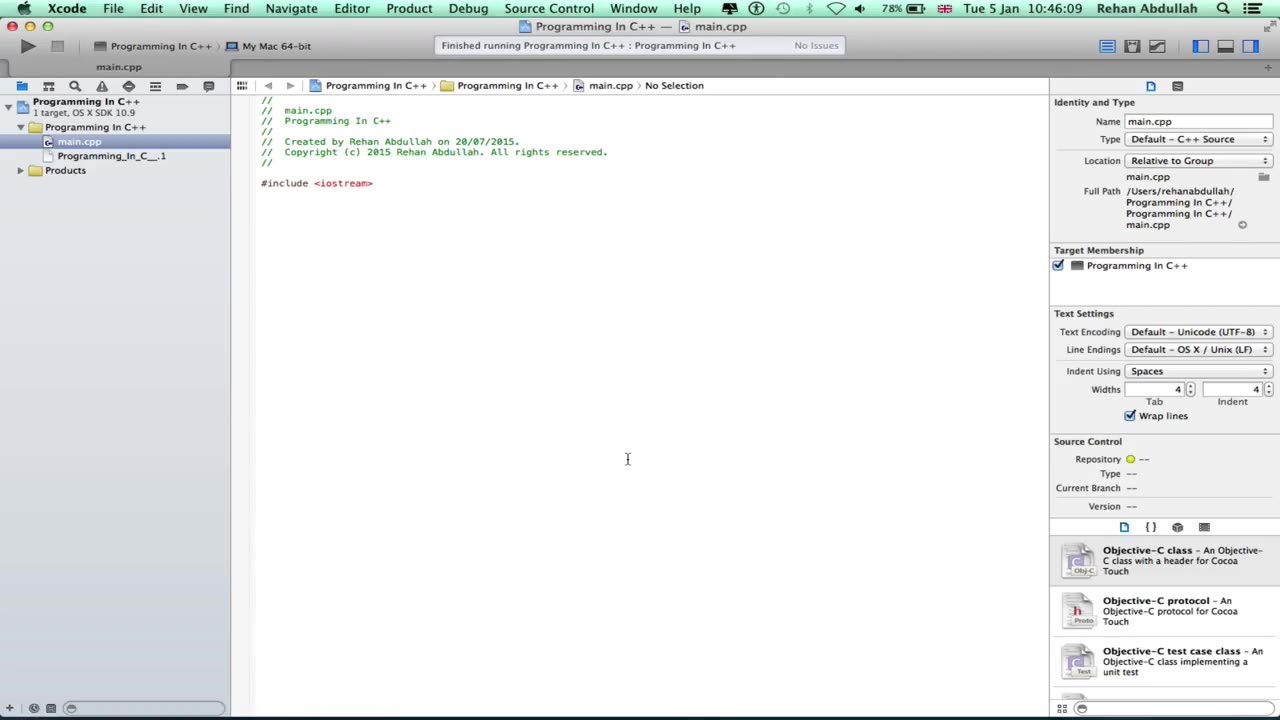
Task: Switch to Version editor mode
Action: pos(1157,46)
